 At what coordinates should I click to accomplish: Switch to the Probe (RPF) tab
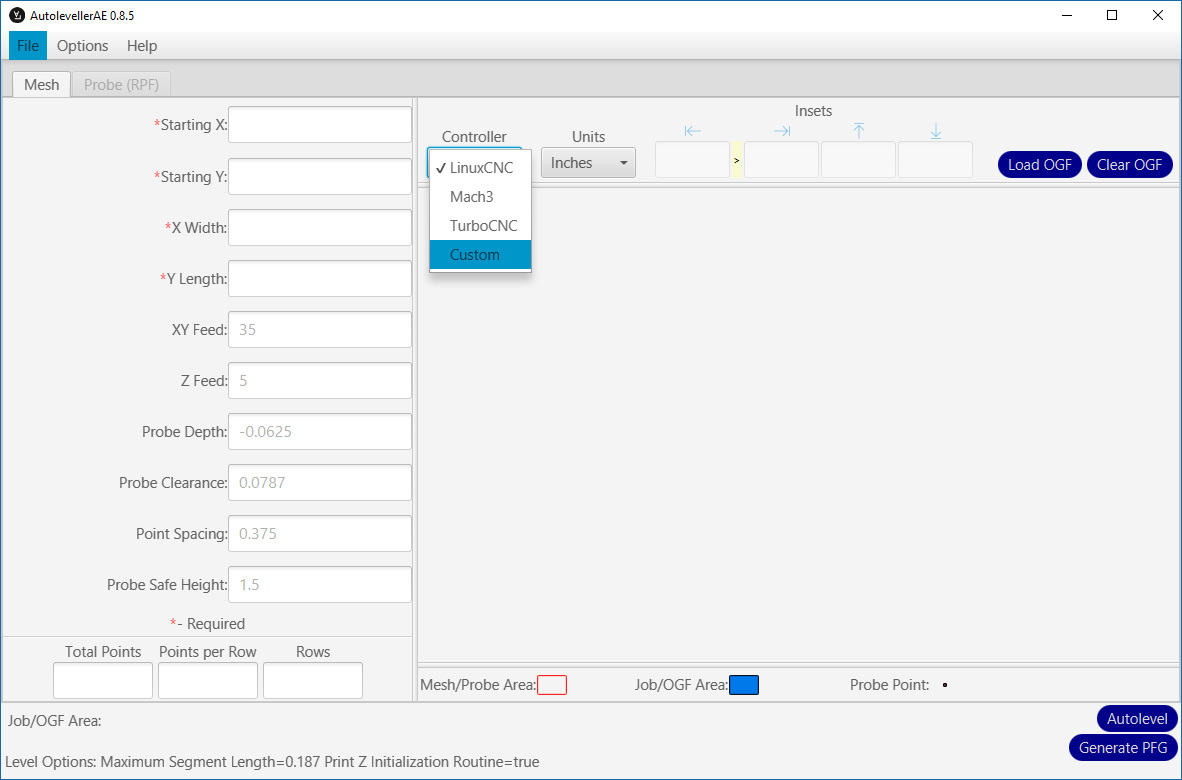click(x=121, y=85)
